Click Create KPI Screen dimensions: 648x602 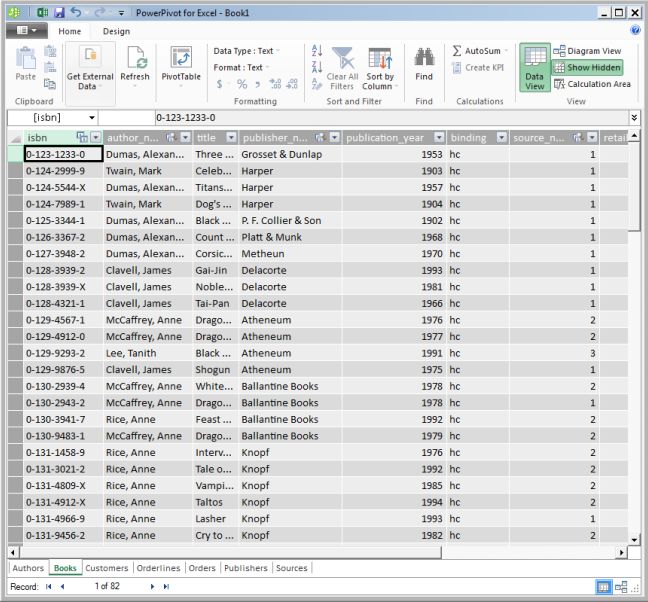478,67
